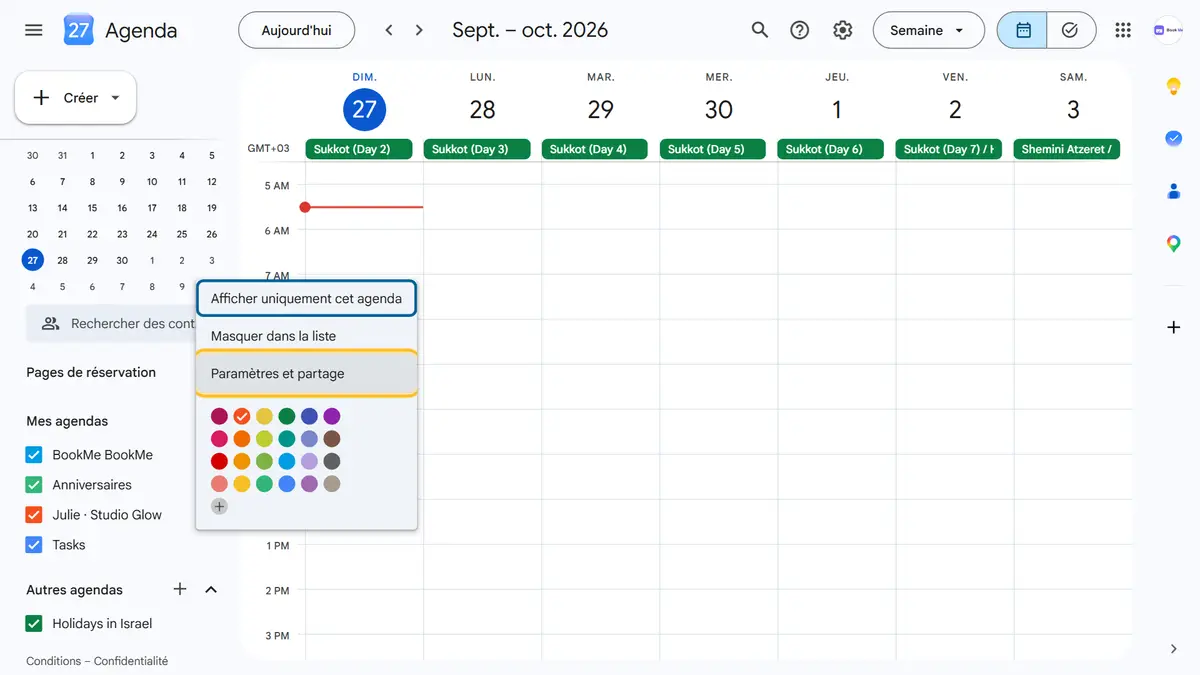Switch to the tasks view checkmark icon
The image size is (1200, 675).
tap(1071, 30)
